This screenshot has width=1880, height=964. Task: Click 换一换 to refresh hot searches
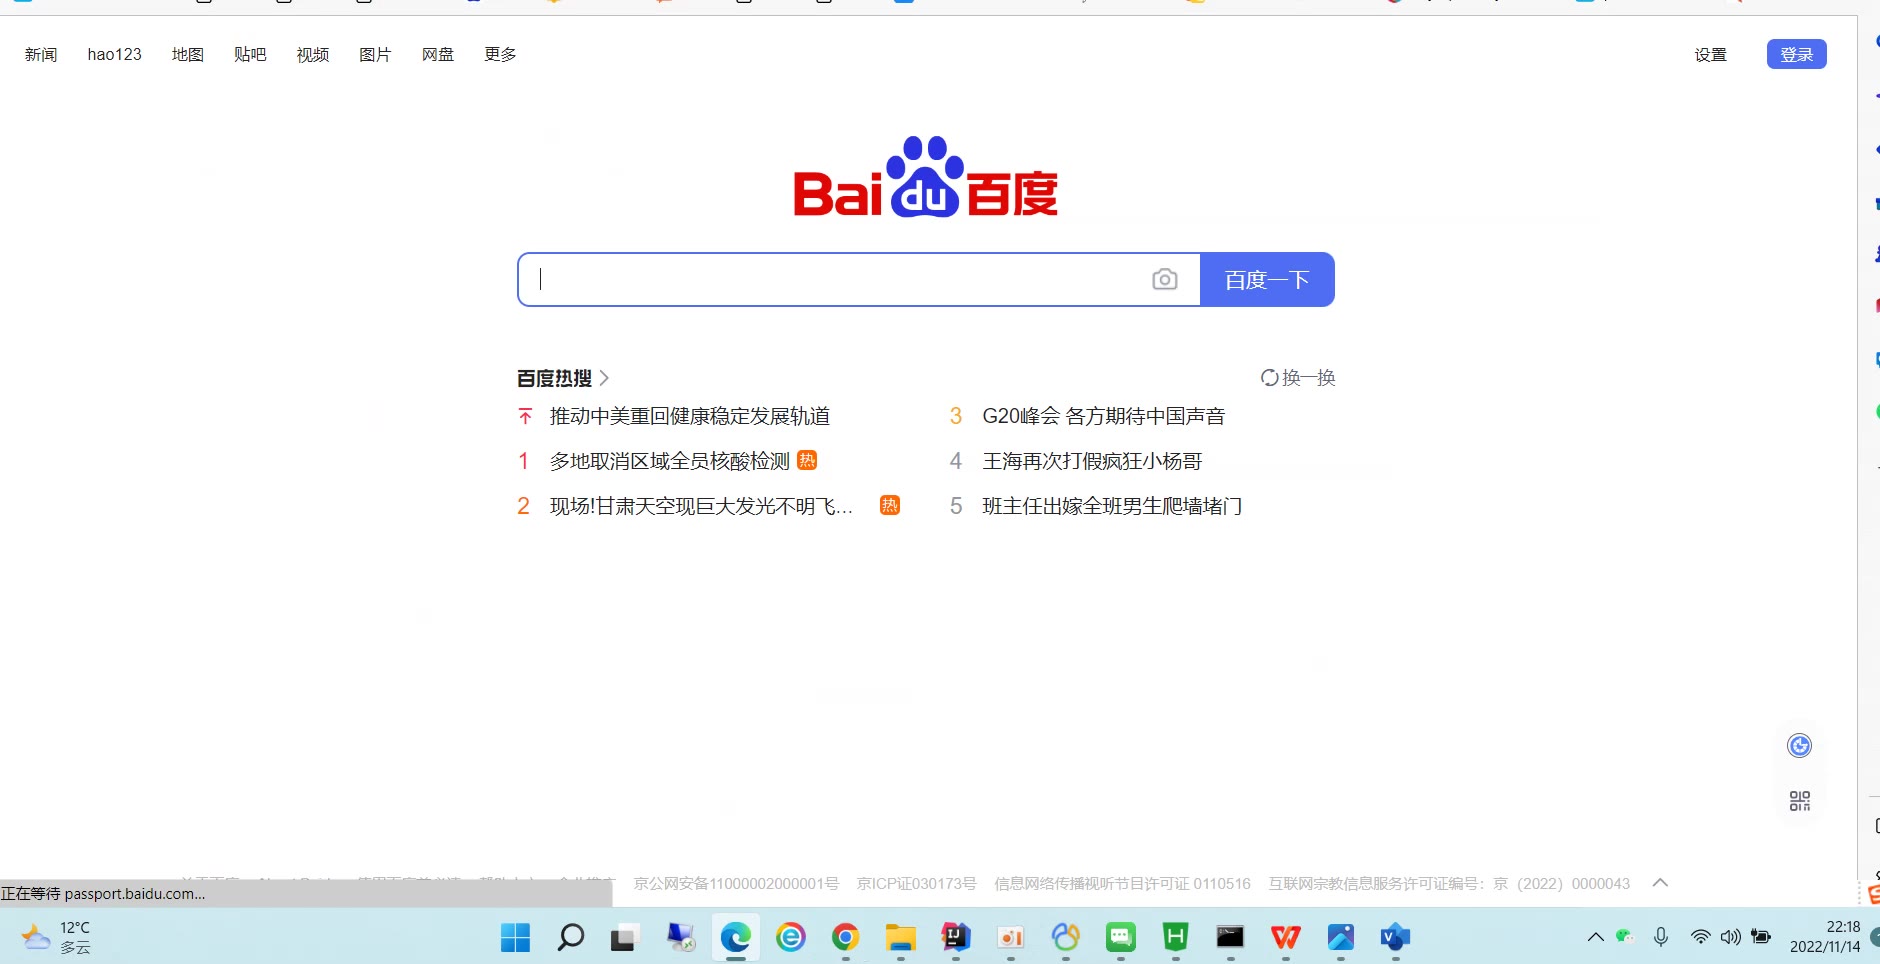1308,378
